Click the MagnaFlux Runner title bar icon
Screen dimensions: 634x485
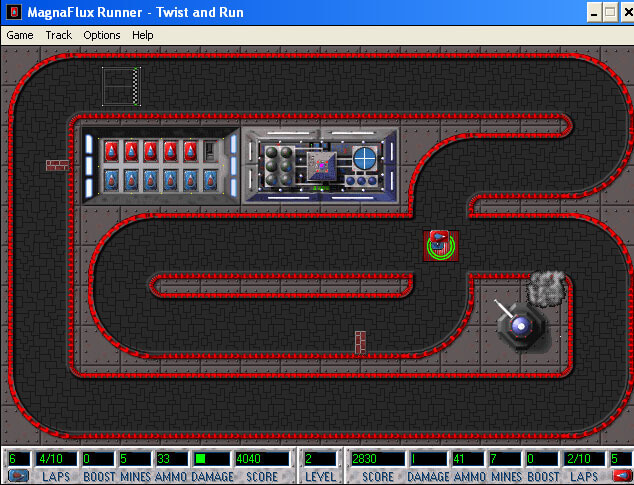13,12
